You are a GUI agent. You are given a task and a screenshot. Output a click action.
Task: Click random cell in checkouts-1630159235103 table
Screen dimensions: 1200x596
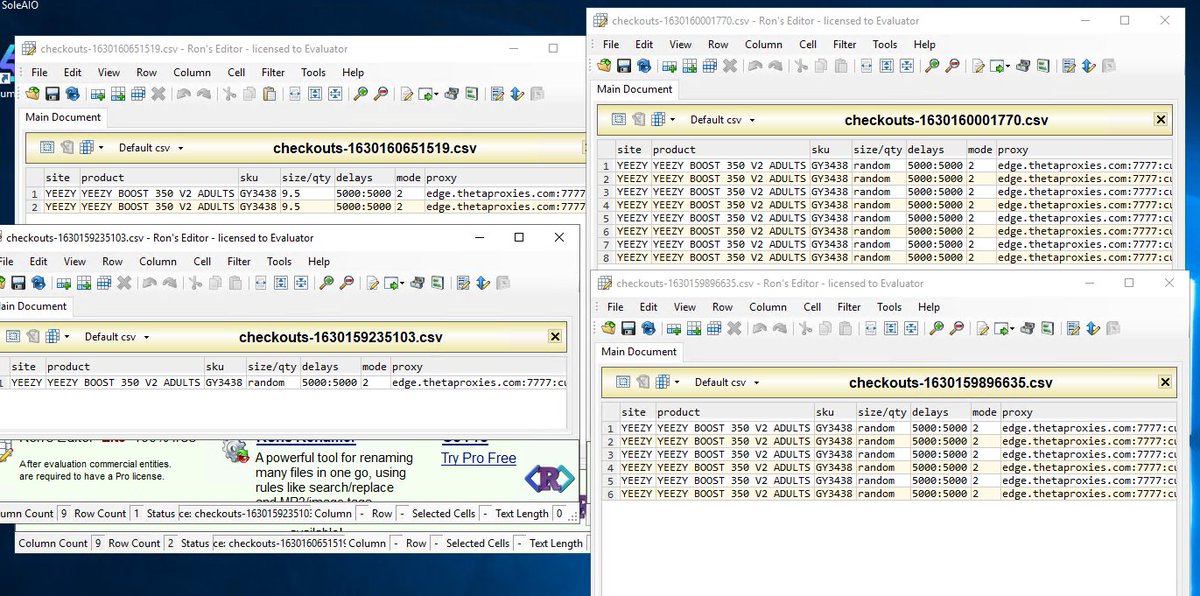point(272,382)
